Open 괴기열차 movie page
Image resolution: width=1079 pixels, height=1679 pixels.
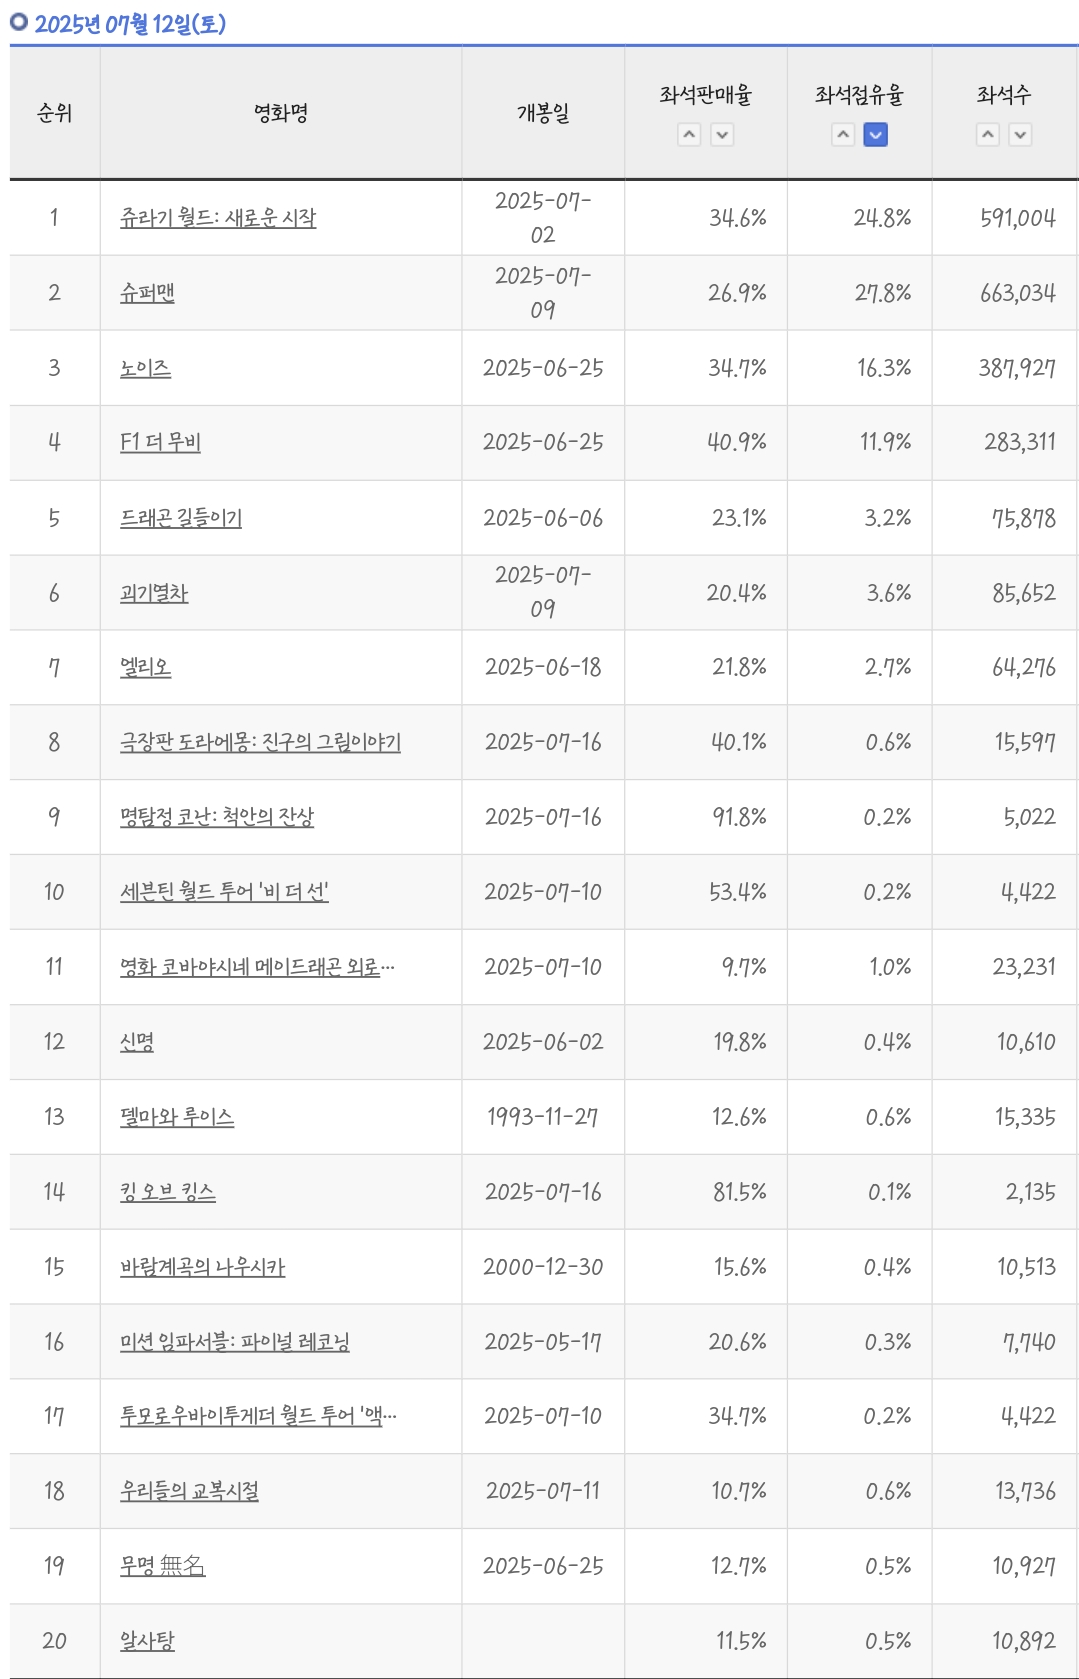click(154, 593)
